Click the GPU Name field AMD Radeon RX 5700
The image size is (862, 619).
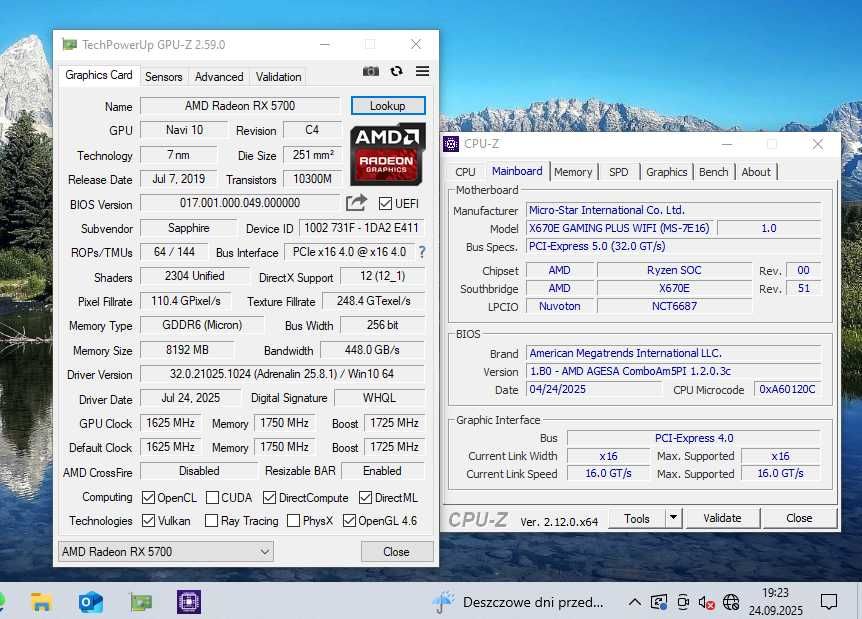[x=240, y=106]
